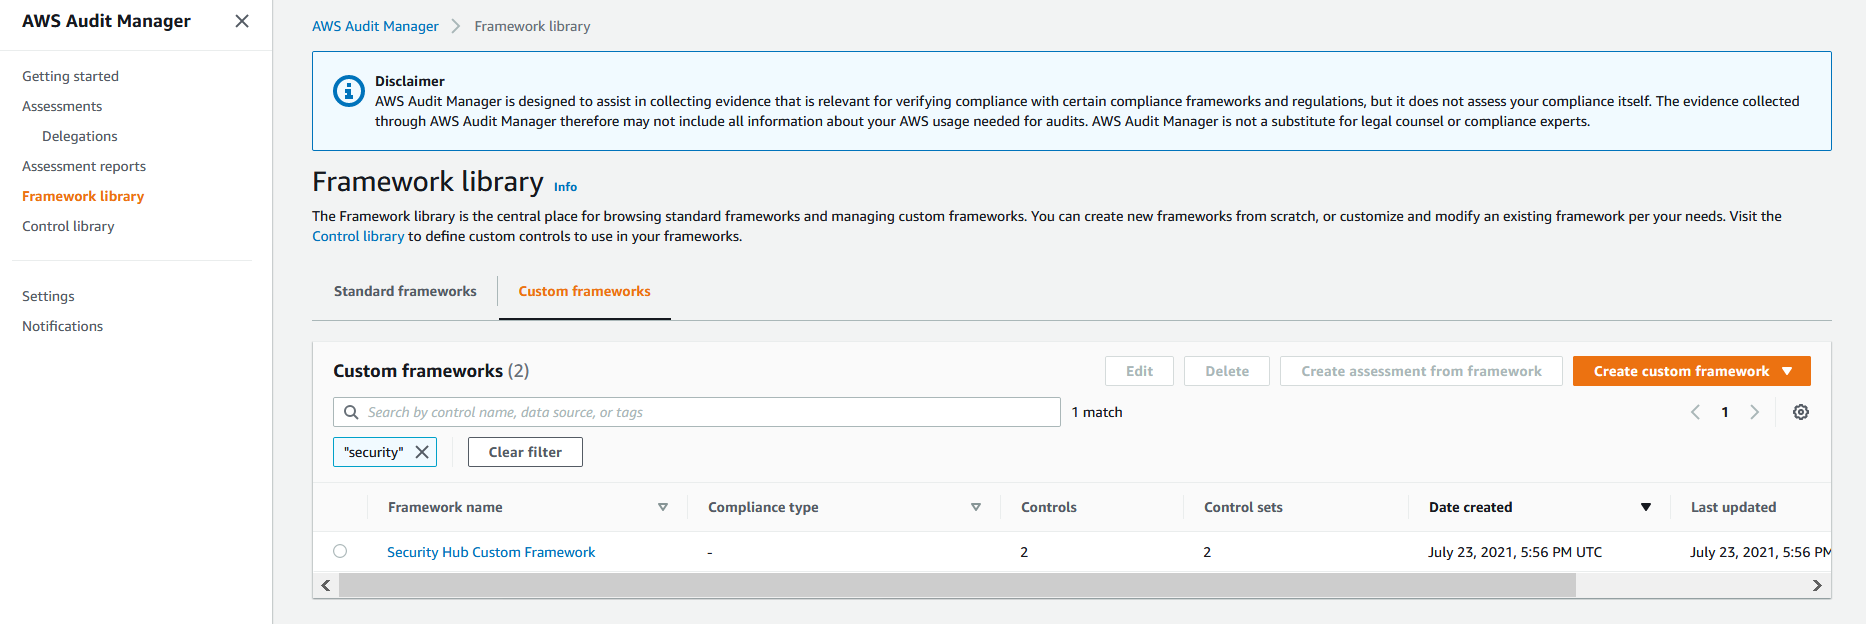This screenshot has width=1866, height=624.
Task: Select the Security Hub Custom Framework radio button
Action: [340, 551]
